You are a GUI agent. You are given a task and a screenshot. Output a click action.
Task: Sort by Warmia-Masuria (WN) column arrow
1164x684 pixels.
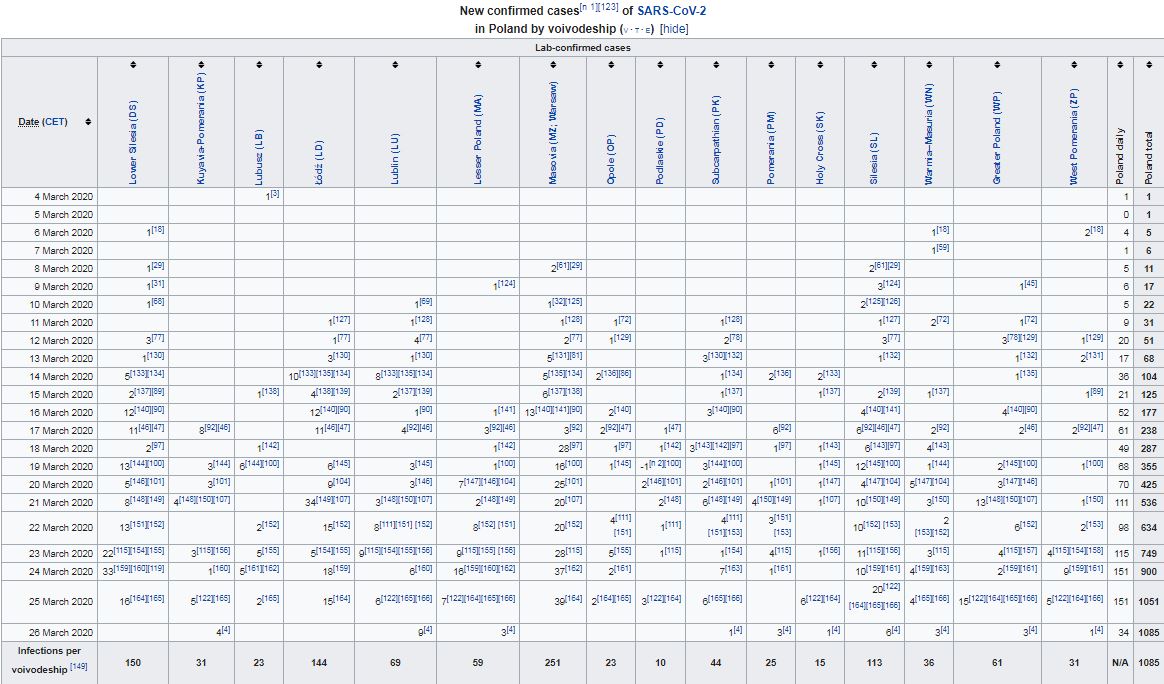pyautogui.click(x=929, y=65)
